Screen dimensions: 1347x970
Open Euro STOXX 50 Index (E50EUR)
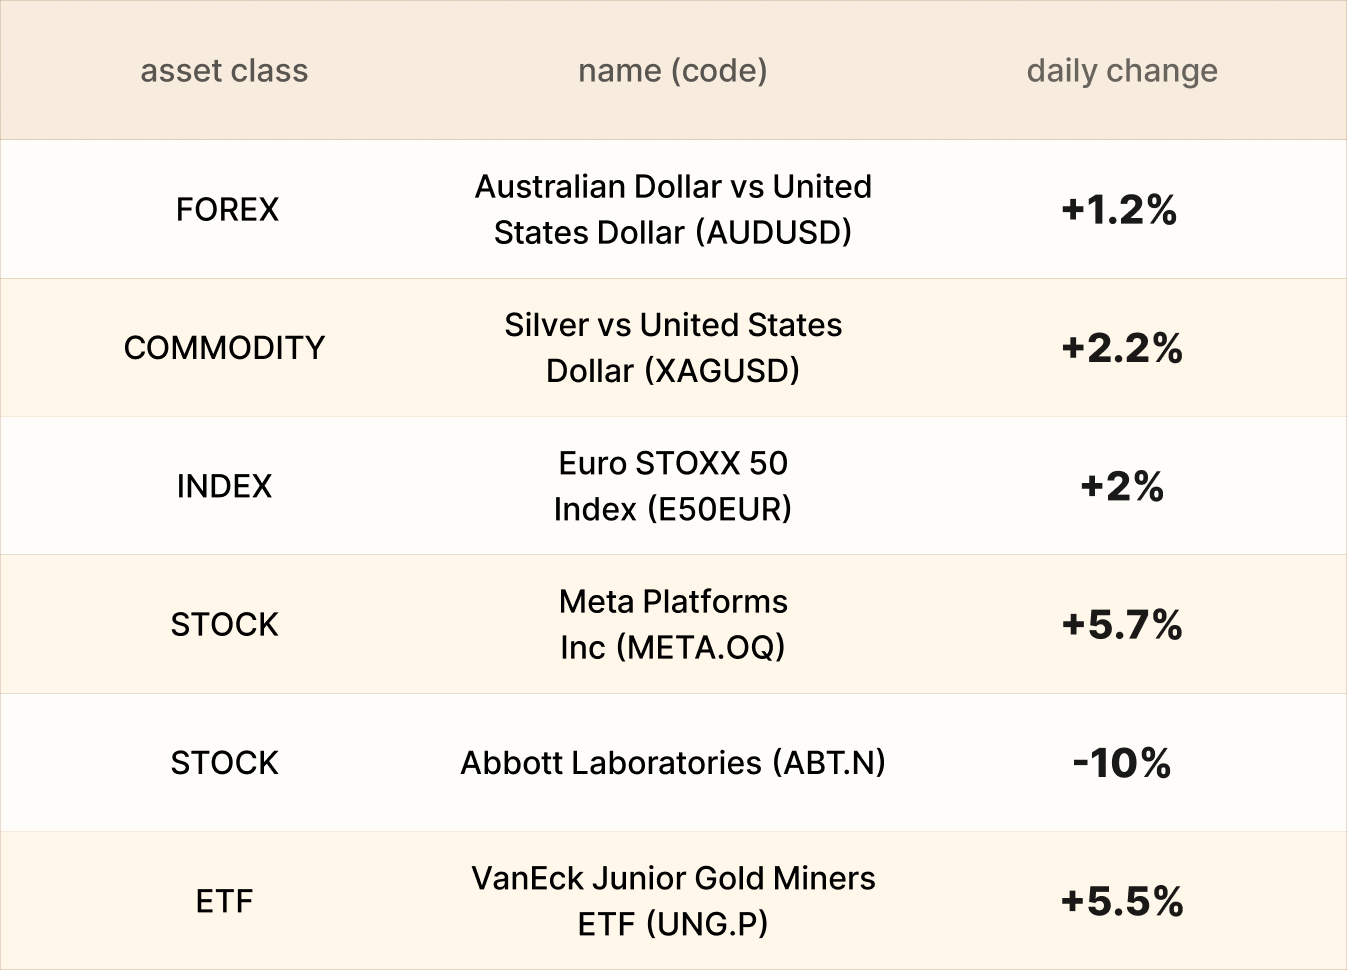pos(672,486)
